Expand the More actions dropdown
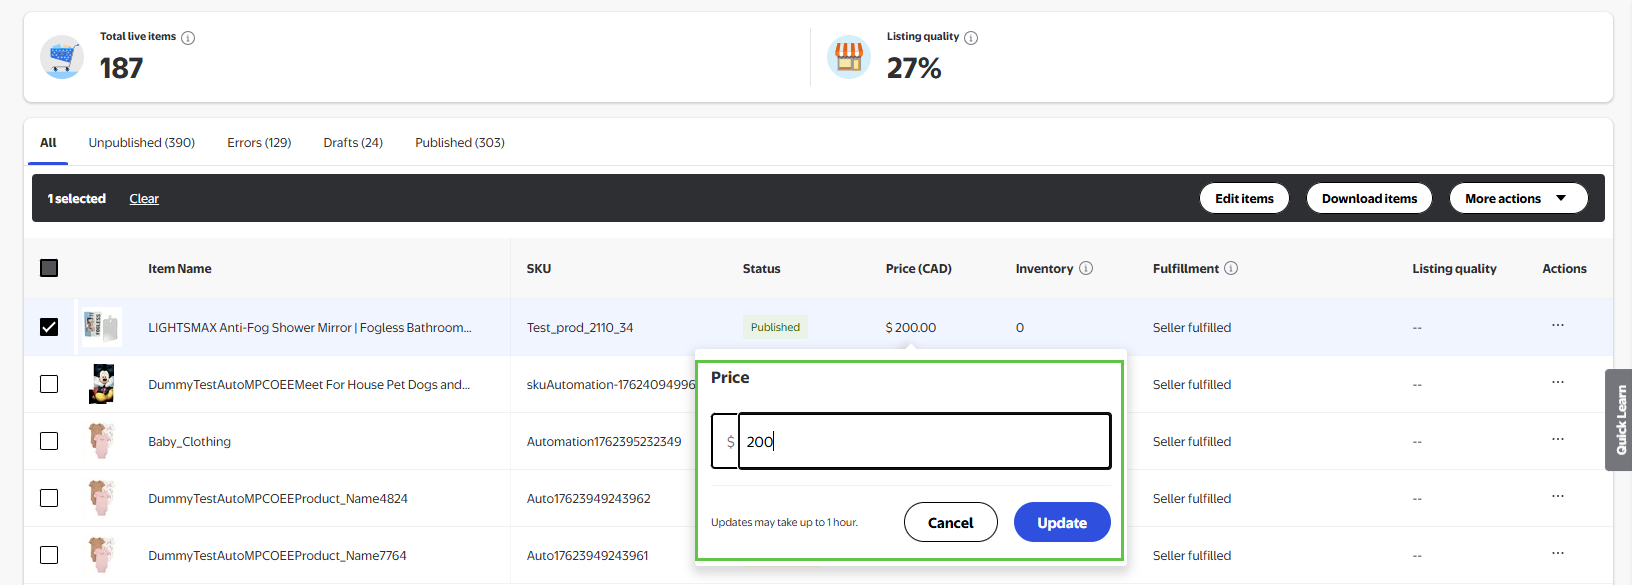1632x585 pixels. (1517, 198)
